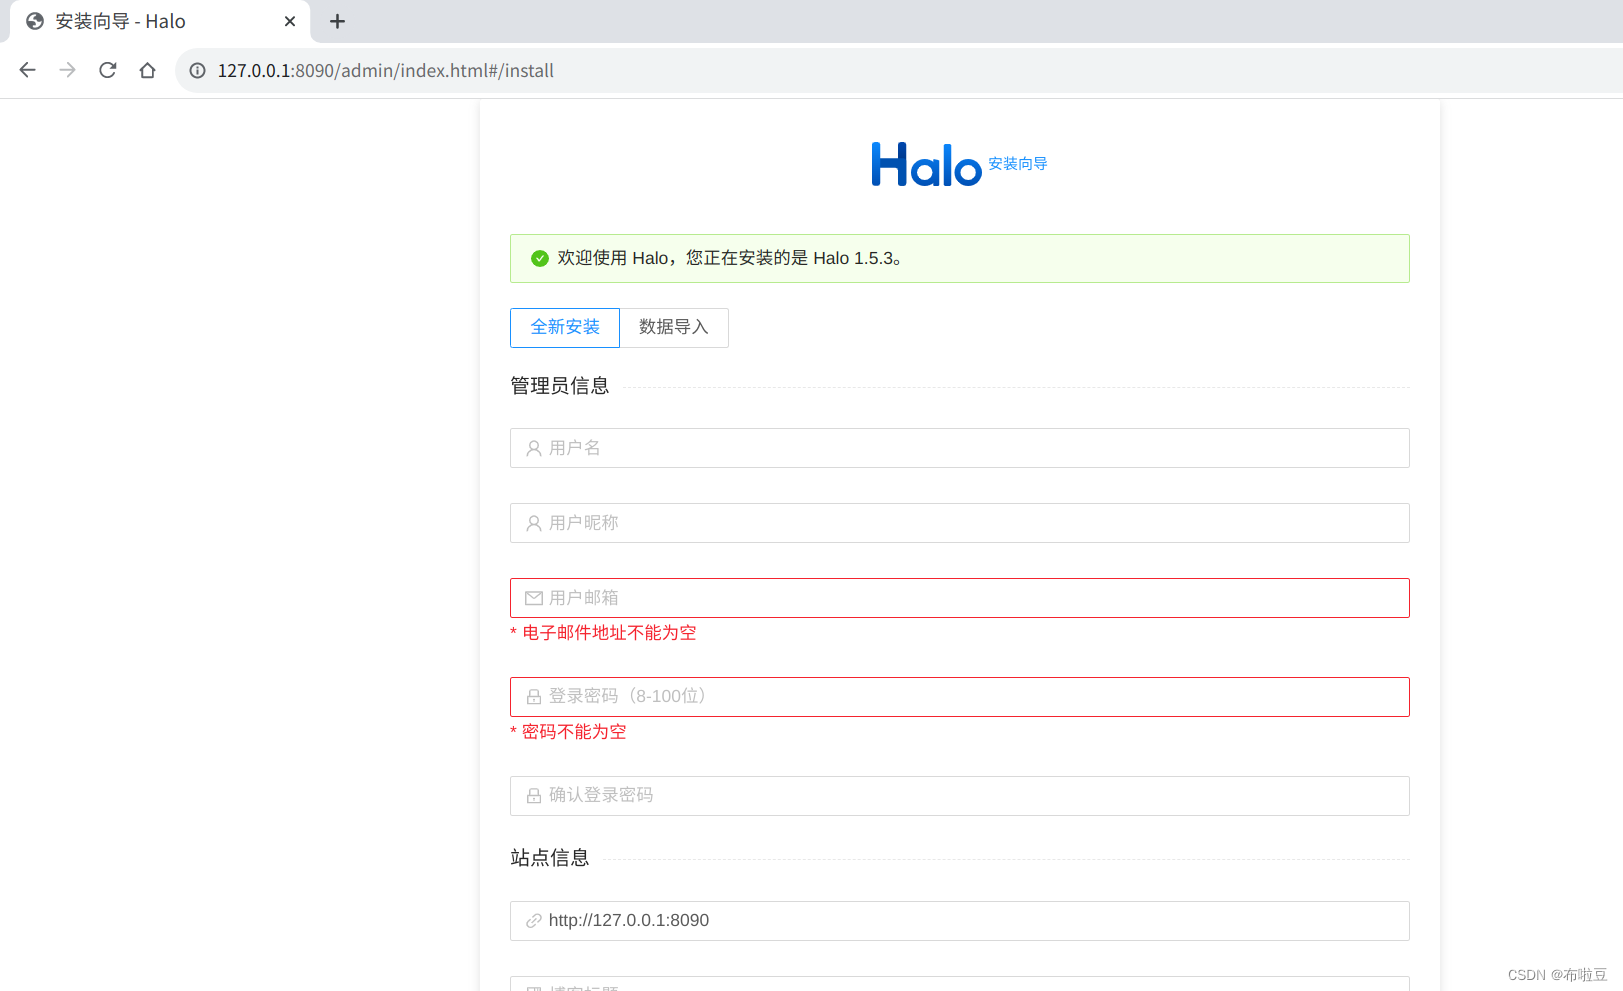Click the back arrow in the browser toolbar
Viewport: 1623px width, 991px height.
[27, 70]
